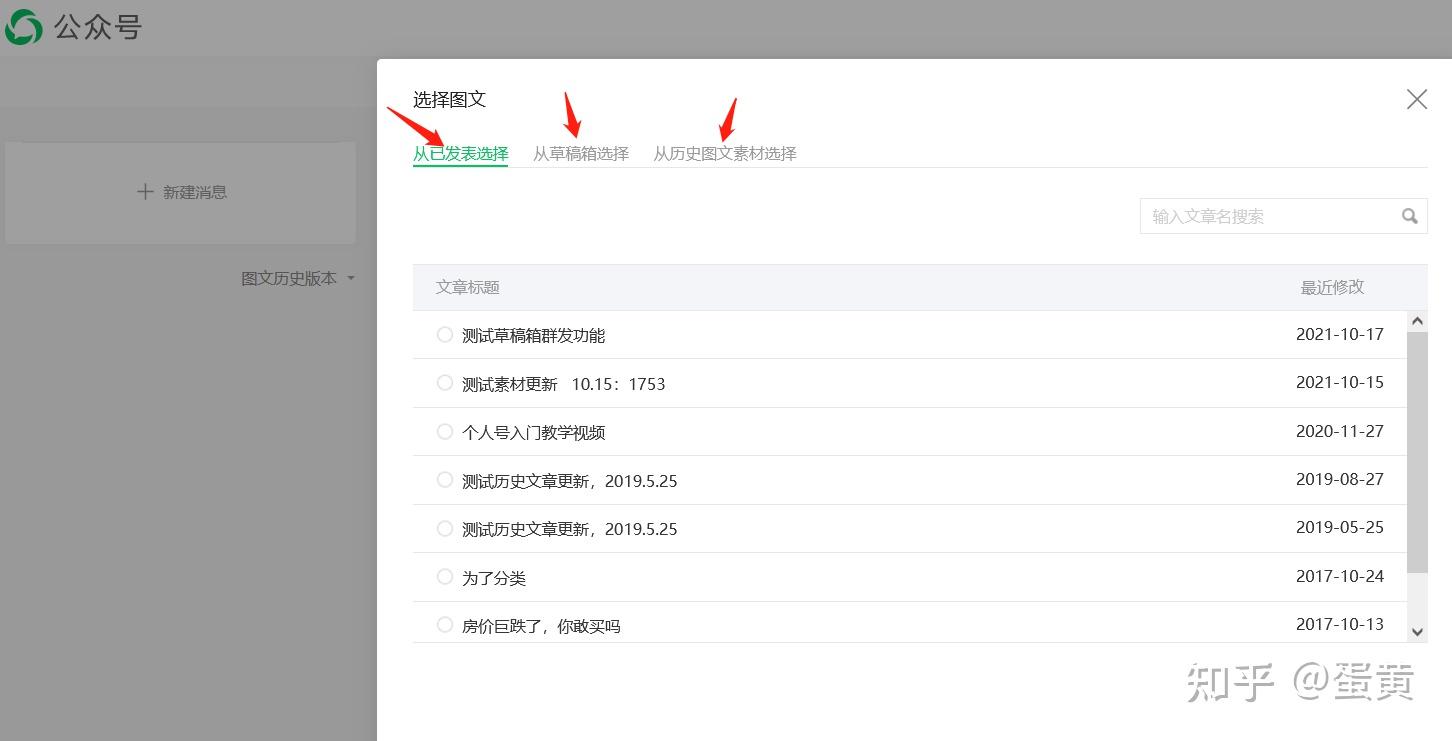This screenshot has height=741, width=1452.
Task: Click the 选择图文 dialog title
Action: (449, 99)
